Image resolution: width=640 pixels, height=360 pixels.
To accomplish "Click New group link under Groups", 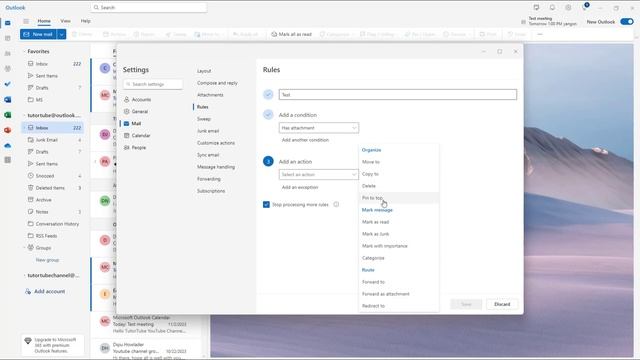I will (x=47, y=260).
